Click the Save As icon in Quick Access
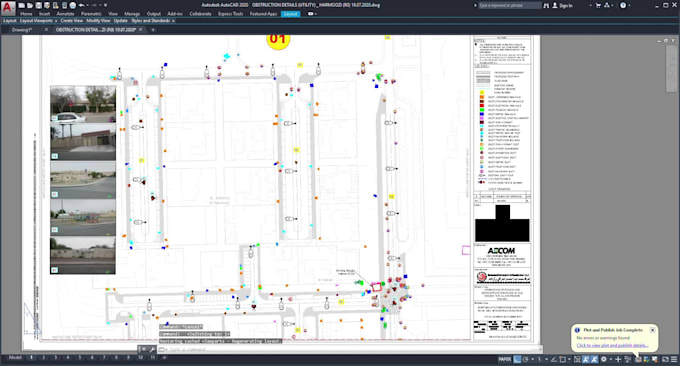 [x=47, y=5]
